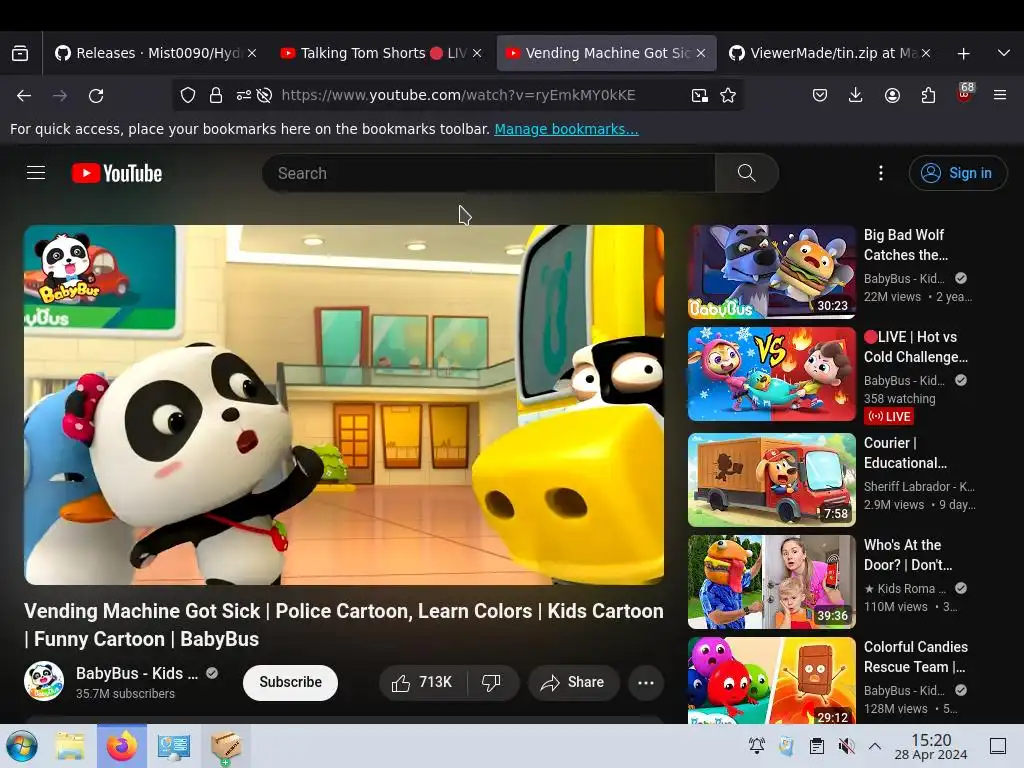
Task: Click title 'Courier | Educational...'
Action: point(905,453)
